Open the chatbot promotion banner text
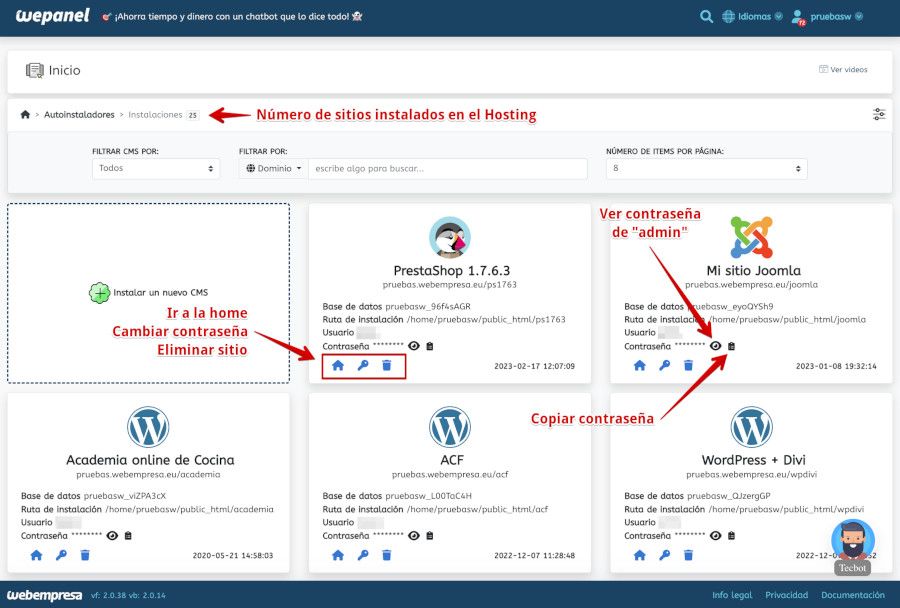 coord(232,17)
